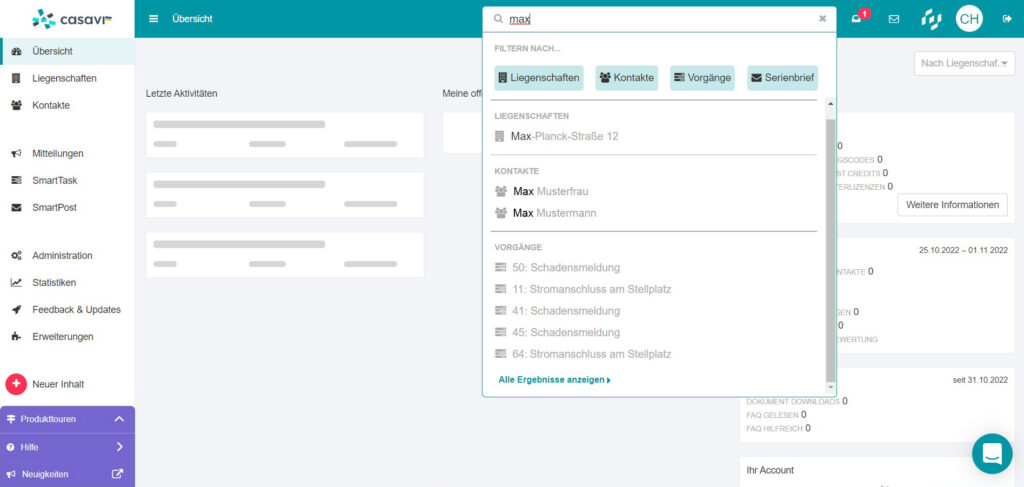1024x487 pixels.
Task: Open the envelope messages icon in header
Action: click(894, 19)
